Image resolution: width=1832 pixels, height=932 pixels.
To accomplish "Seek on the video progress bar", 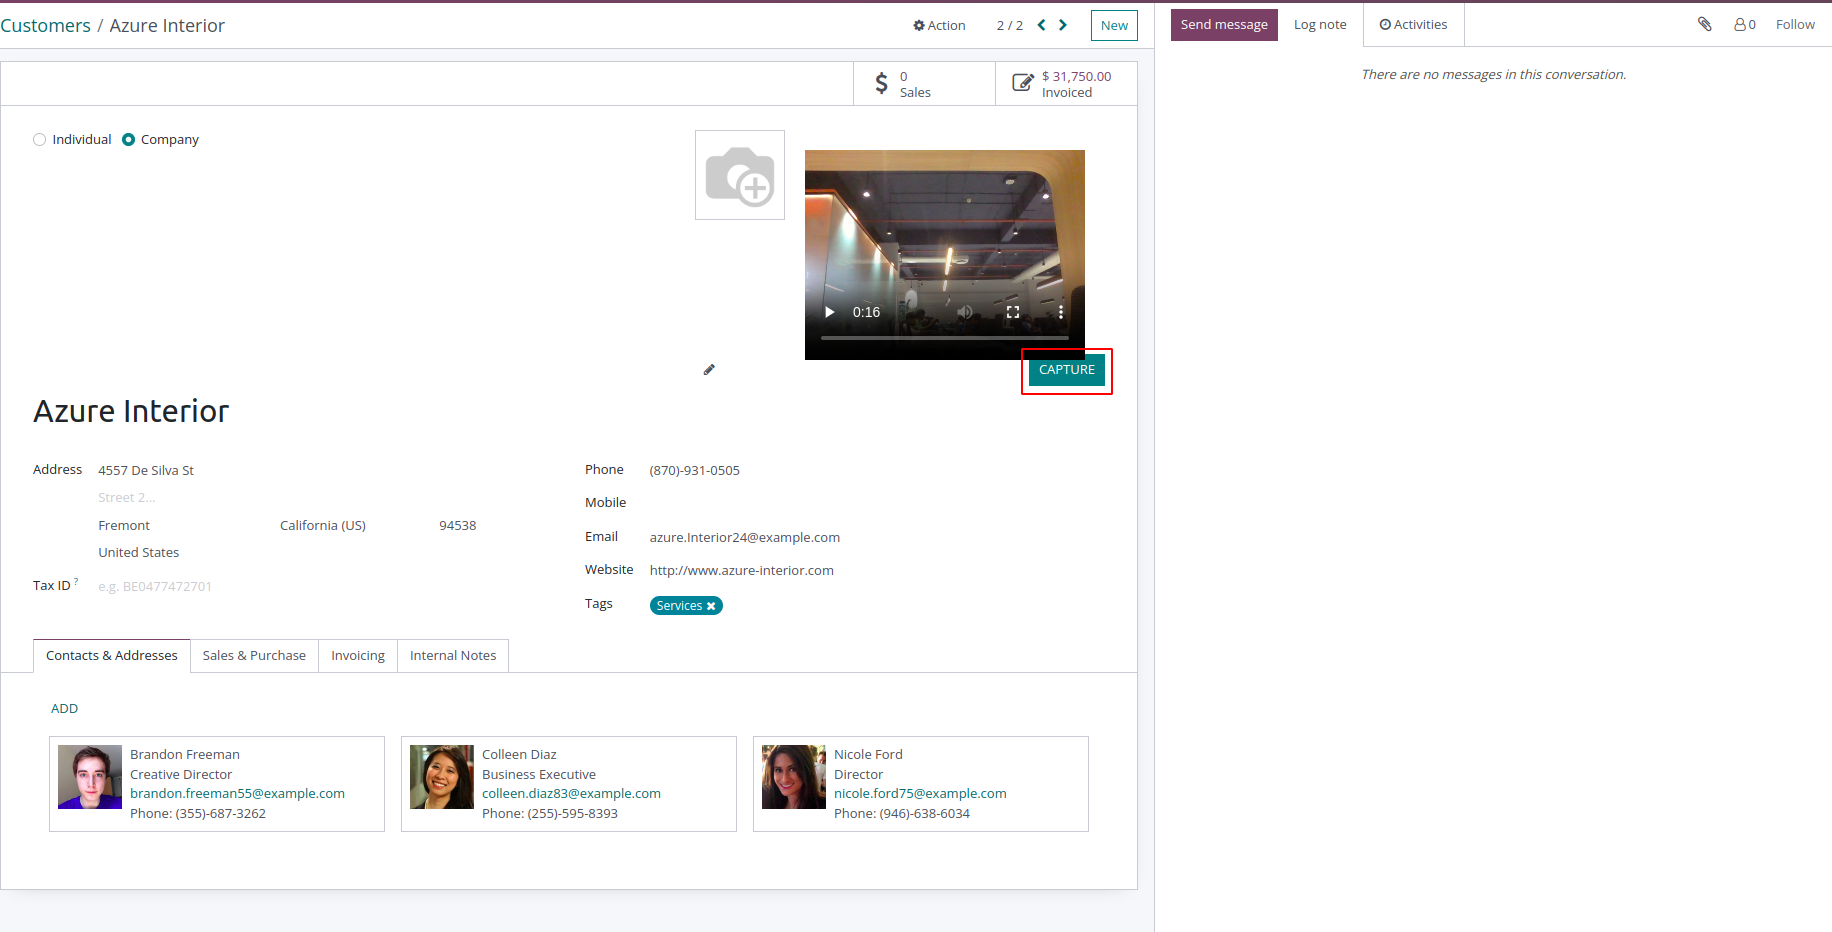I will click(x=945, y=338).
